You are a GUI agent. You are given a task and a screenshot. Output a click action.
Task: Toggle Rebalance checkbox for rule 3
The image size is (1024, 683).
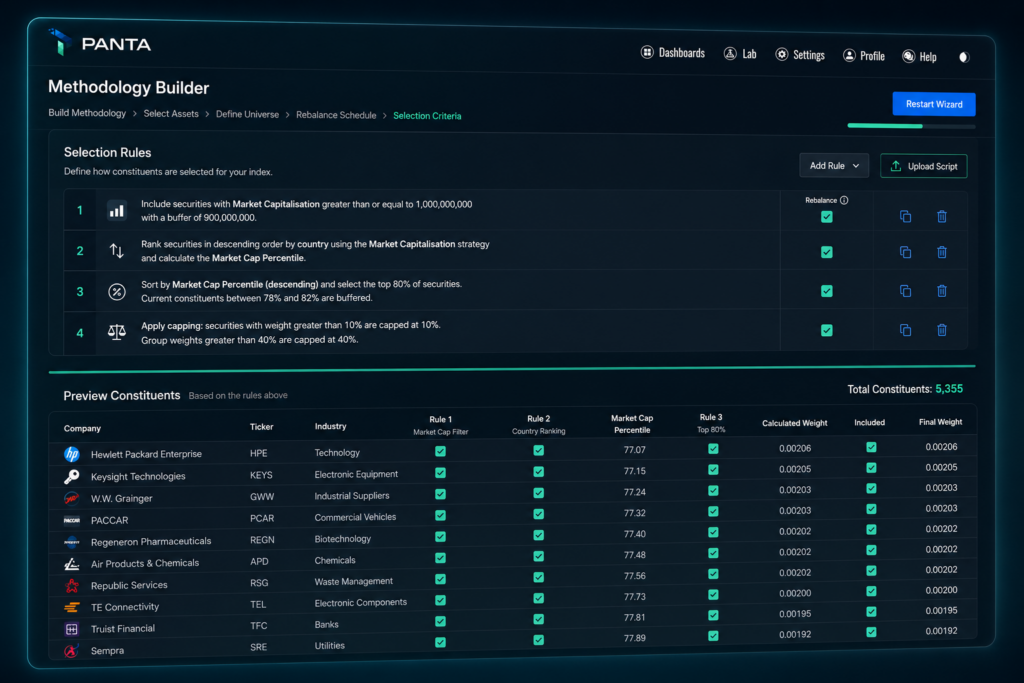tap(827, 291)
